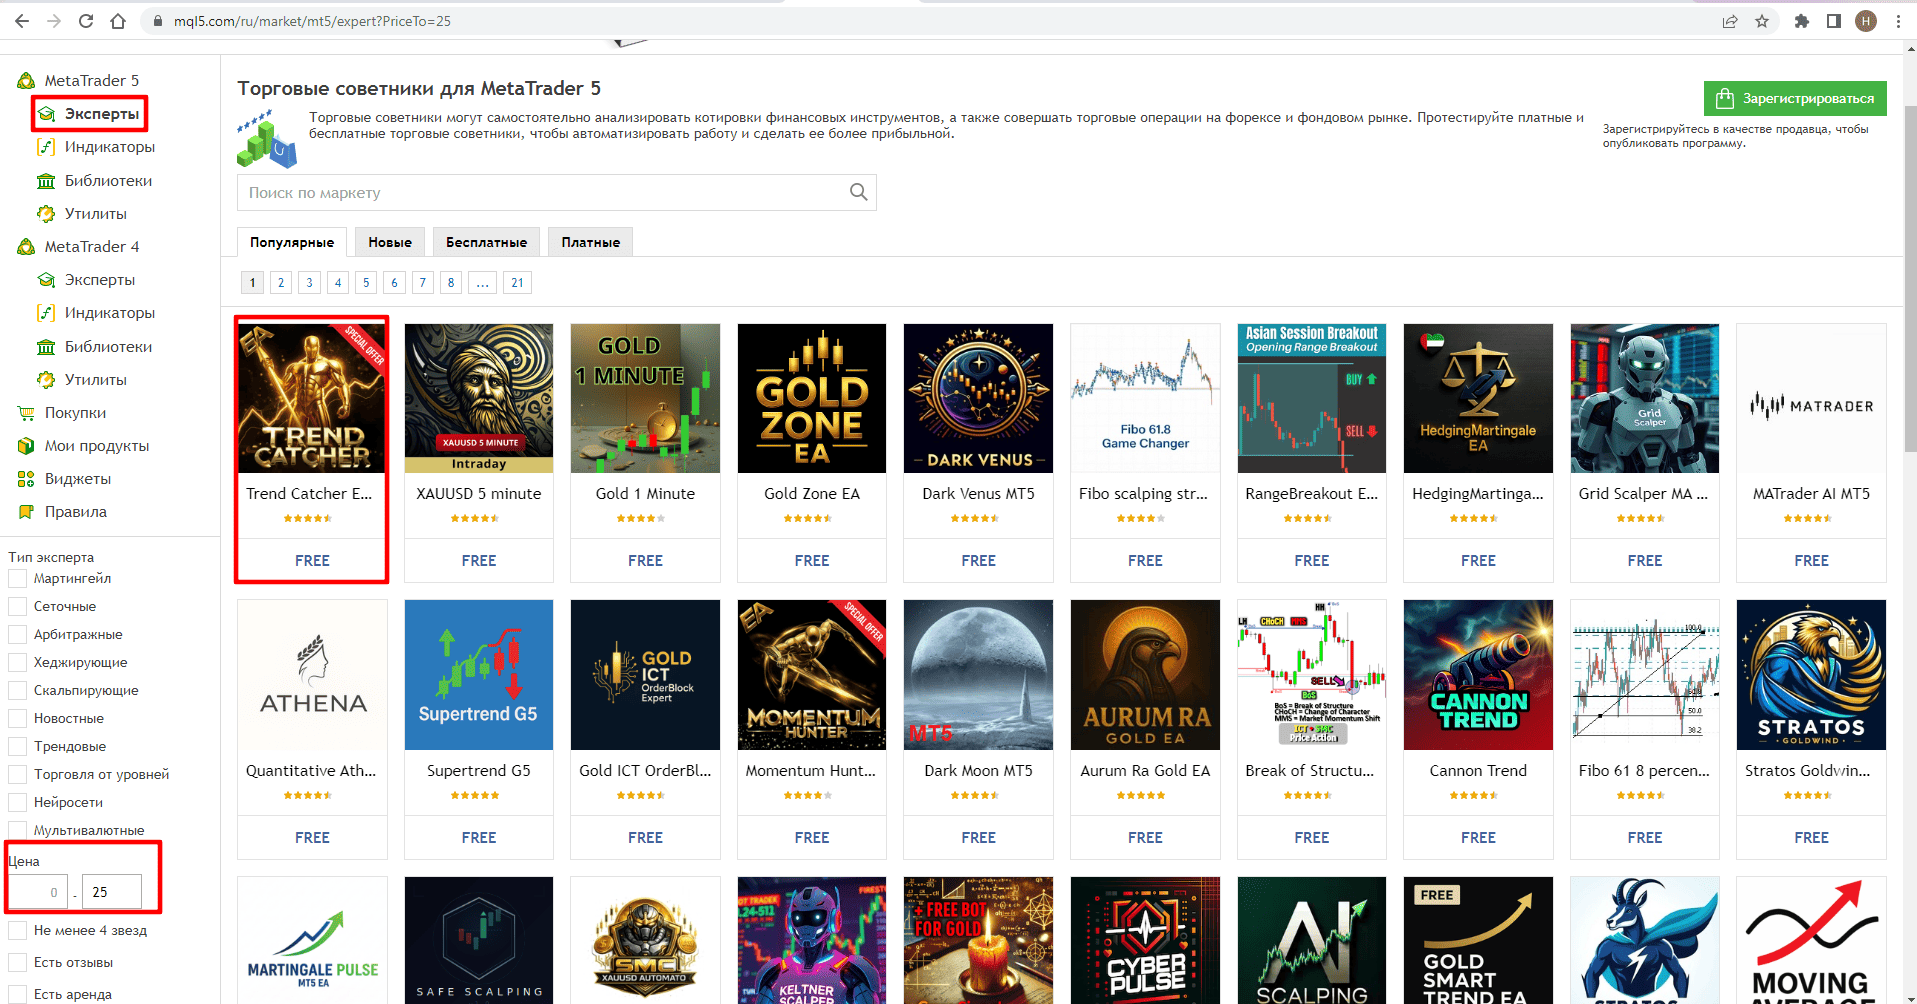Click the Зарегистрироваться button
This screenshot has height=1004, width=1917.
[1795, 98]
